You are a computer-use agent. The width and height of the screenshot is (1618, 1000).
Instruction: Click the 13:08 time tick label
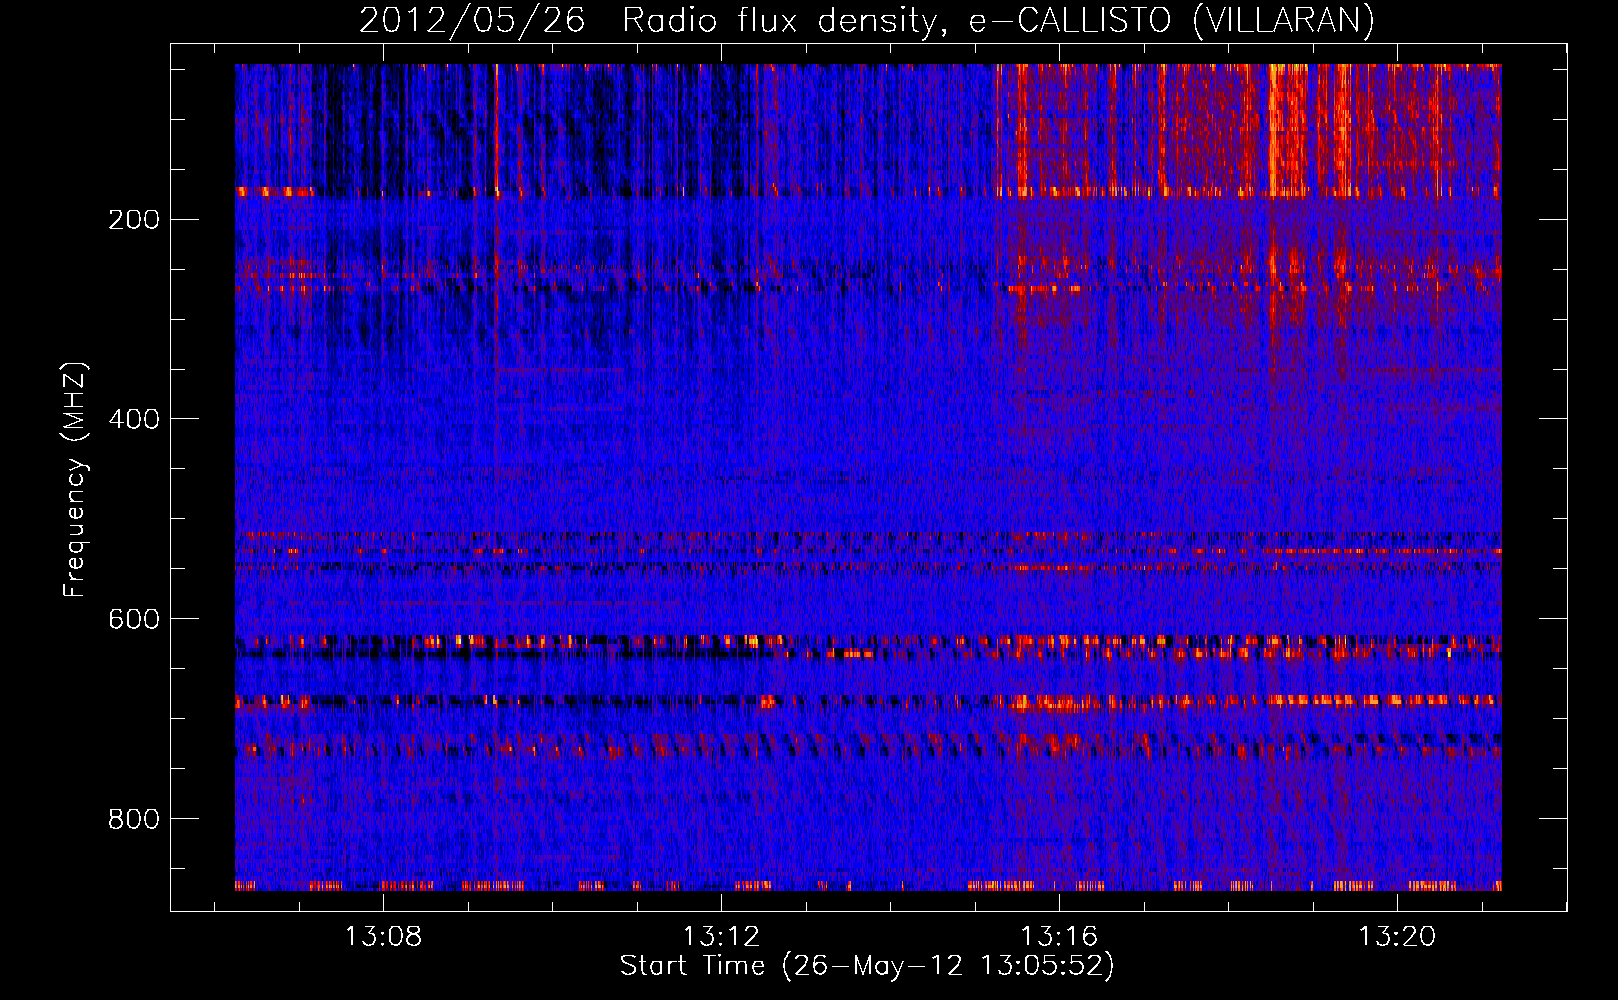383,937
